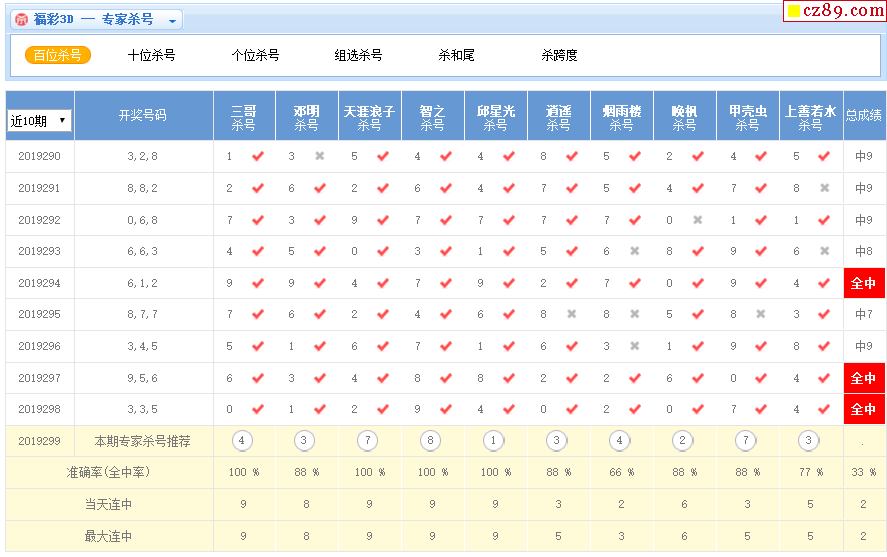Switch to the 十位杀号 tab
This screenshot has height=557, width=887.
point(152,55)
